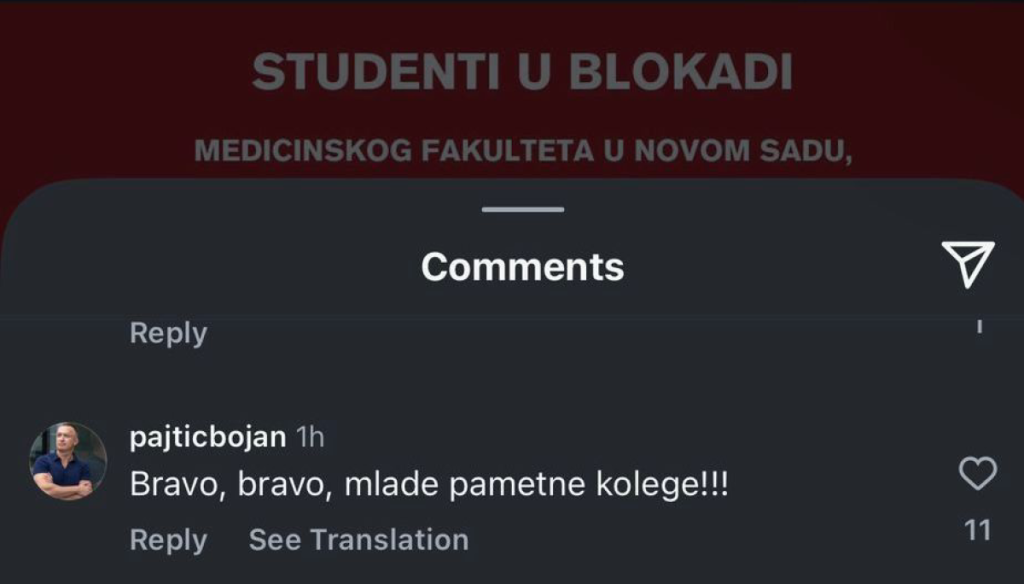The image size is (1024, 584).
Task: Hit the Reply link above pajticbojan's comment
Action: coord(168,333)
